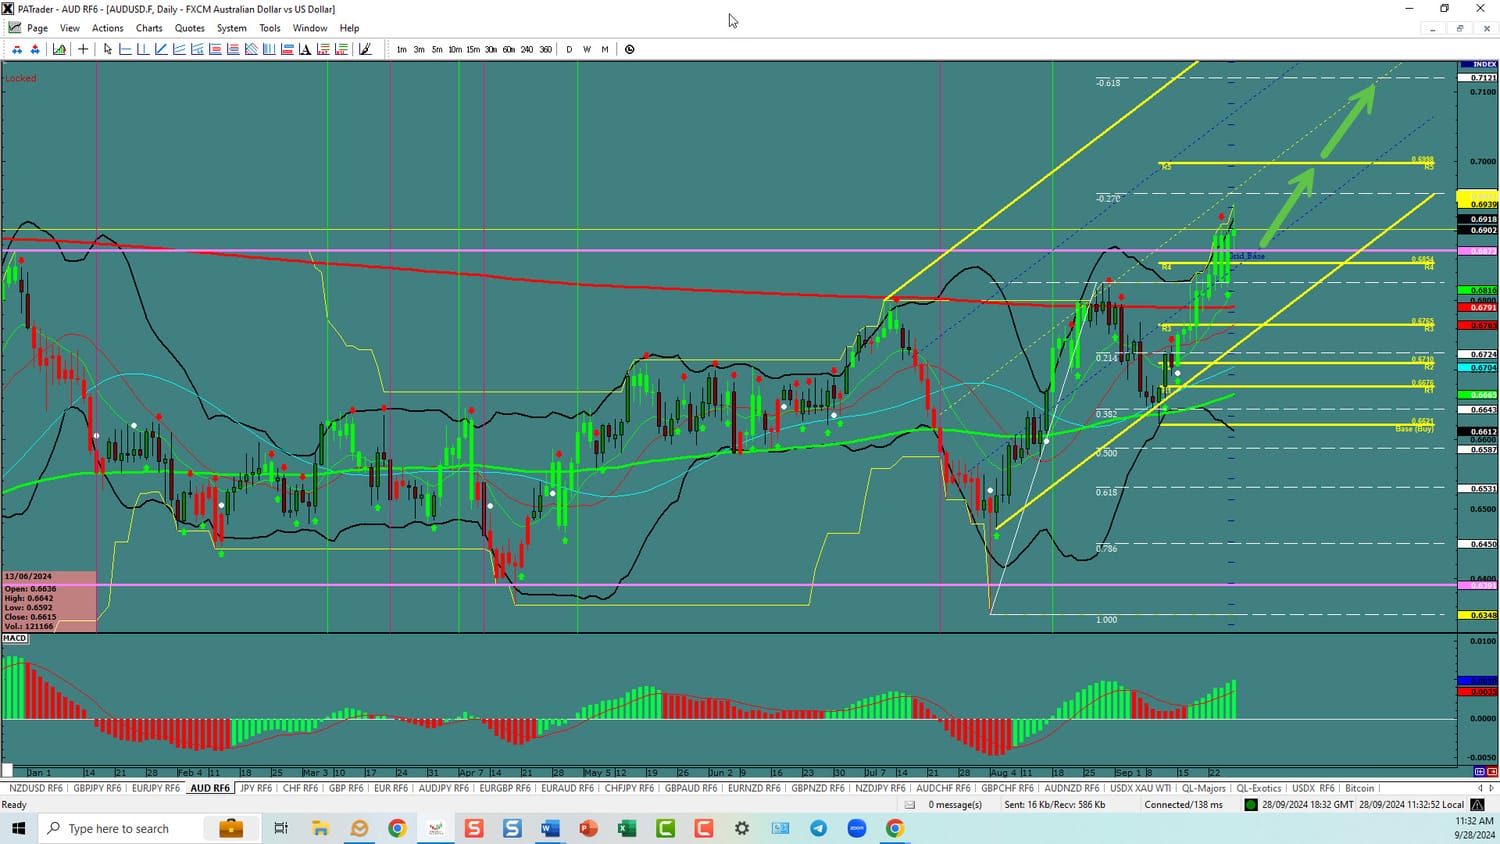This screenshot has width=1500, height=844.
Task: Restore the inner chart window
Action: tap(1459, 28)
